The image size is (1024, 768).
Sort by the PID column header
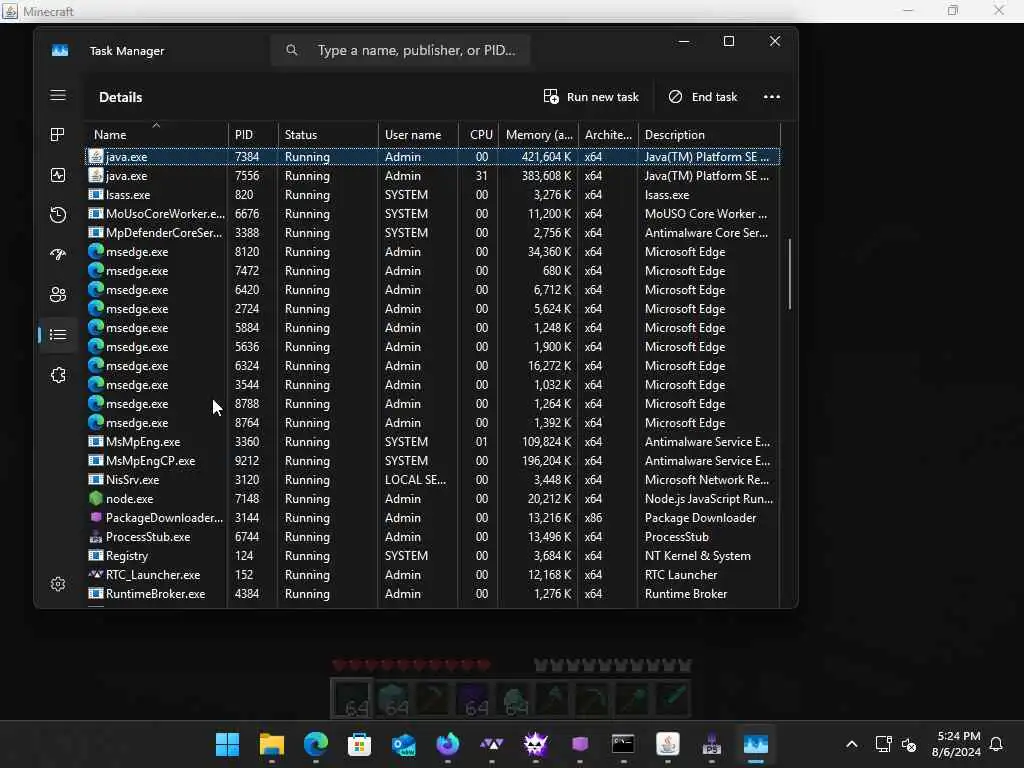pyautogui.click(x=253, y=135)
